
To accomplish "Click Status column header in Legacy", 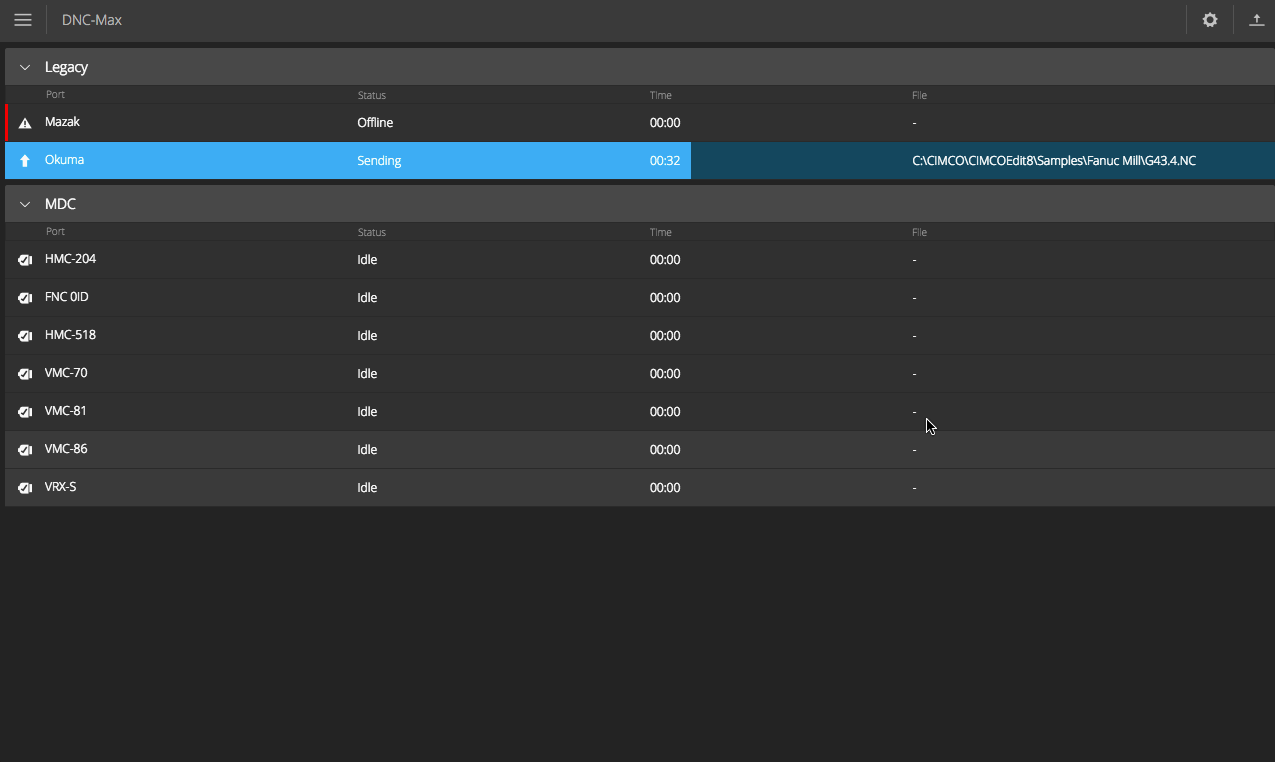I will (x=372, y=95).
